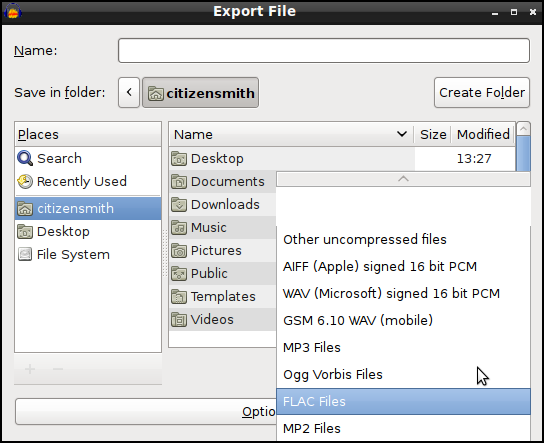Open the Videos folder icon
The height and width of the screenshot is (443, 544).
coord(179,320)
